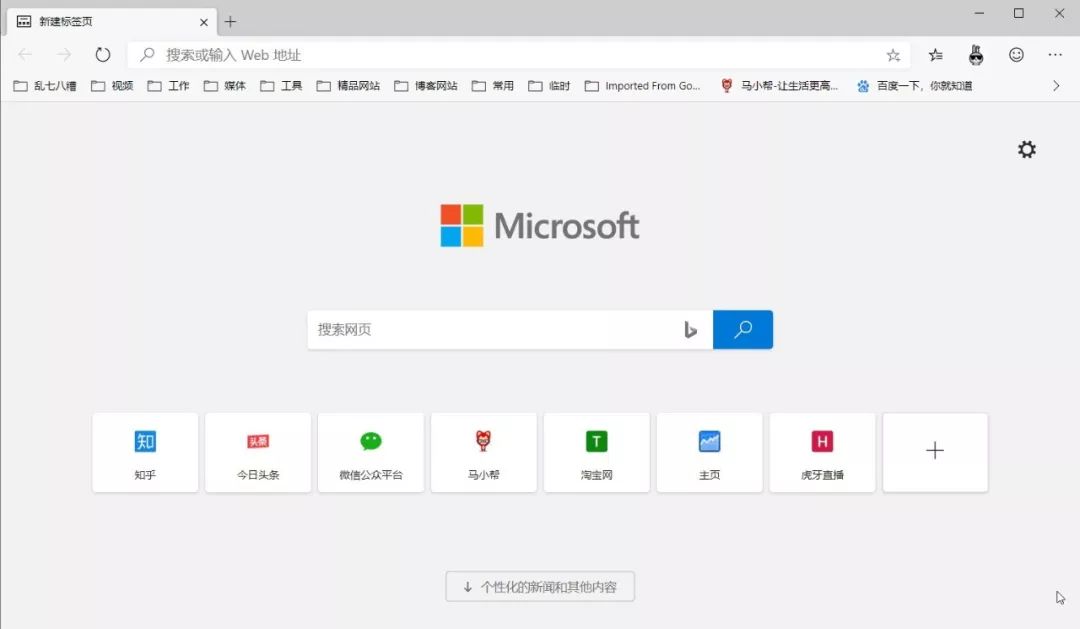Open the 精品网站 bookmarks folder
The height and width of the screenshot is (629, 1080).
coord(349,86)
